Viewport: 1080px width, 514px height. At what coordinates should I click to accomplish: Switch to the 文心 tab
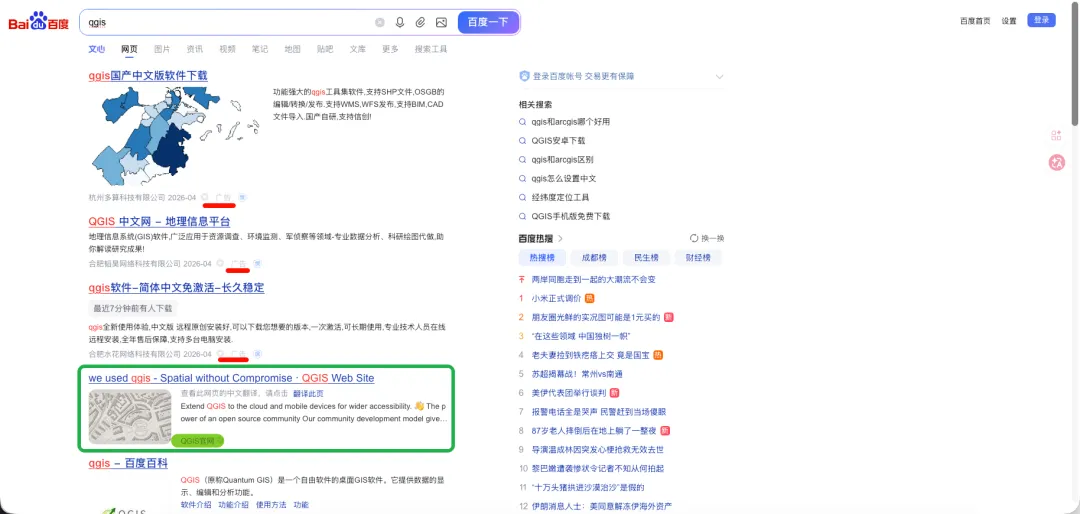tap(96, 49)
